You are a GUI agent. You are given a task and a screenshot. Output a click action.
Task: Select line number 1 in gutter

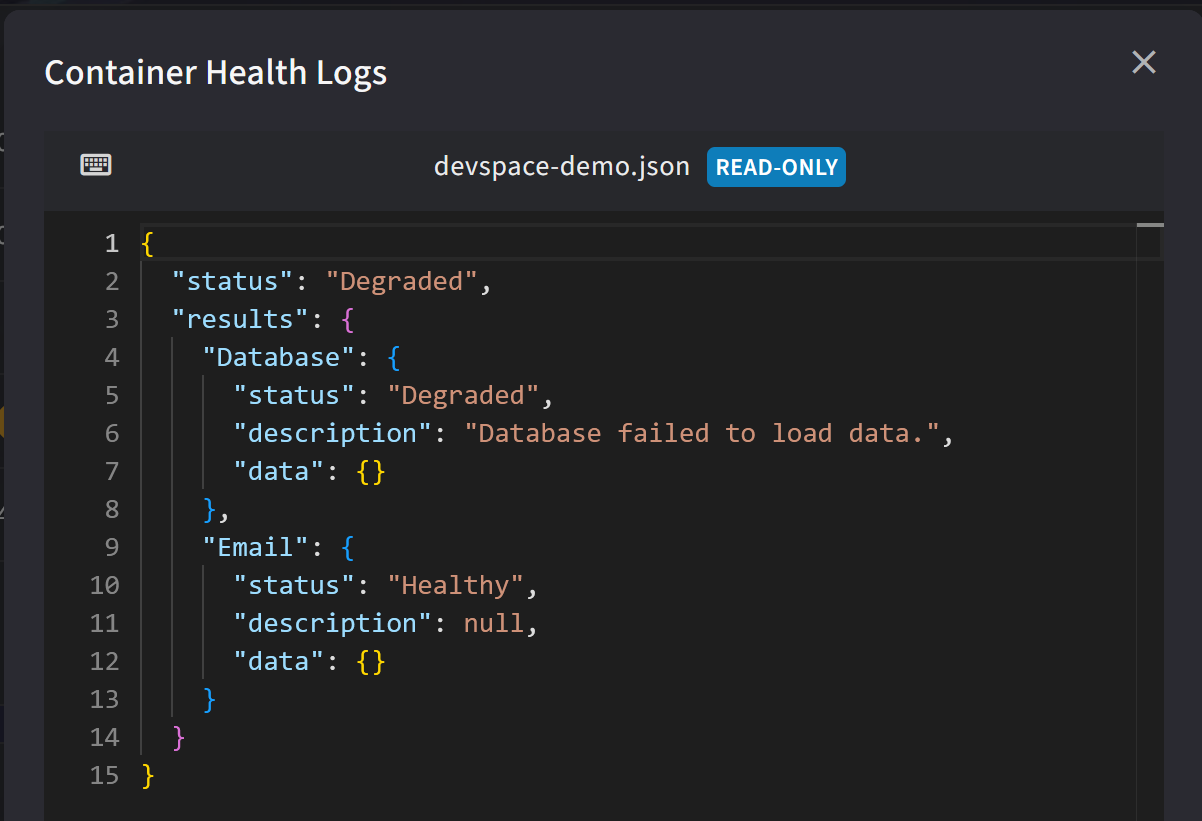110,243
